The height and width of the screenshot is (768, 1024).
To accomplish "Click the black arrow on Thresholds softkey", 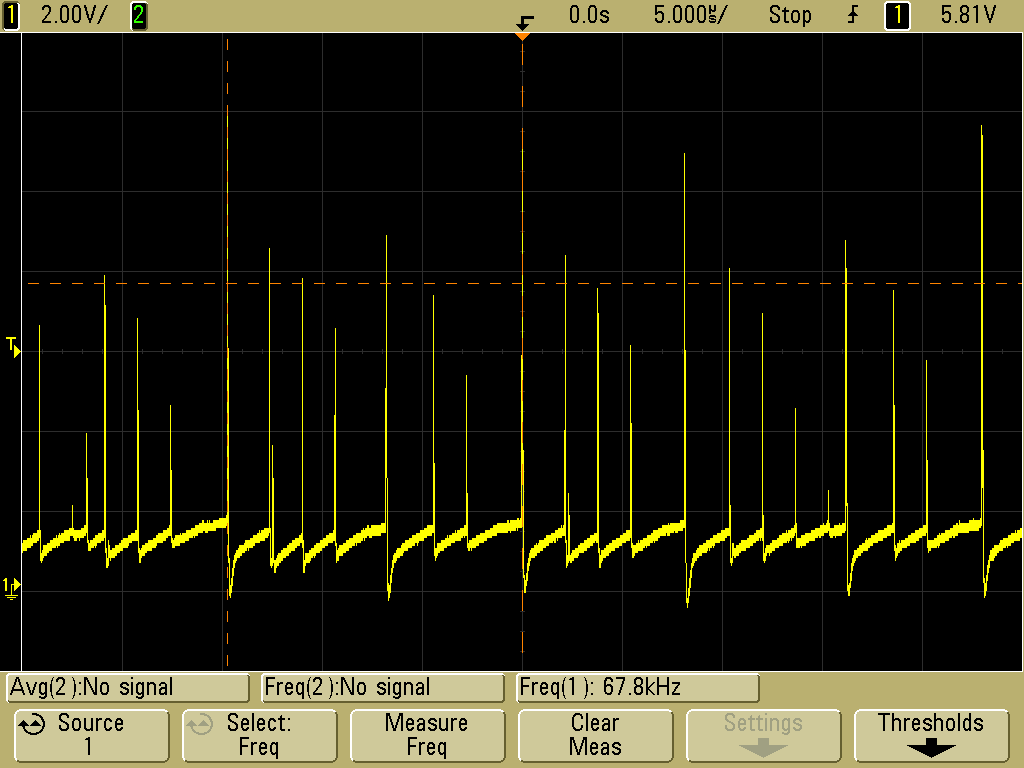I will click(x=931, y=748).
